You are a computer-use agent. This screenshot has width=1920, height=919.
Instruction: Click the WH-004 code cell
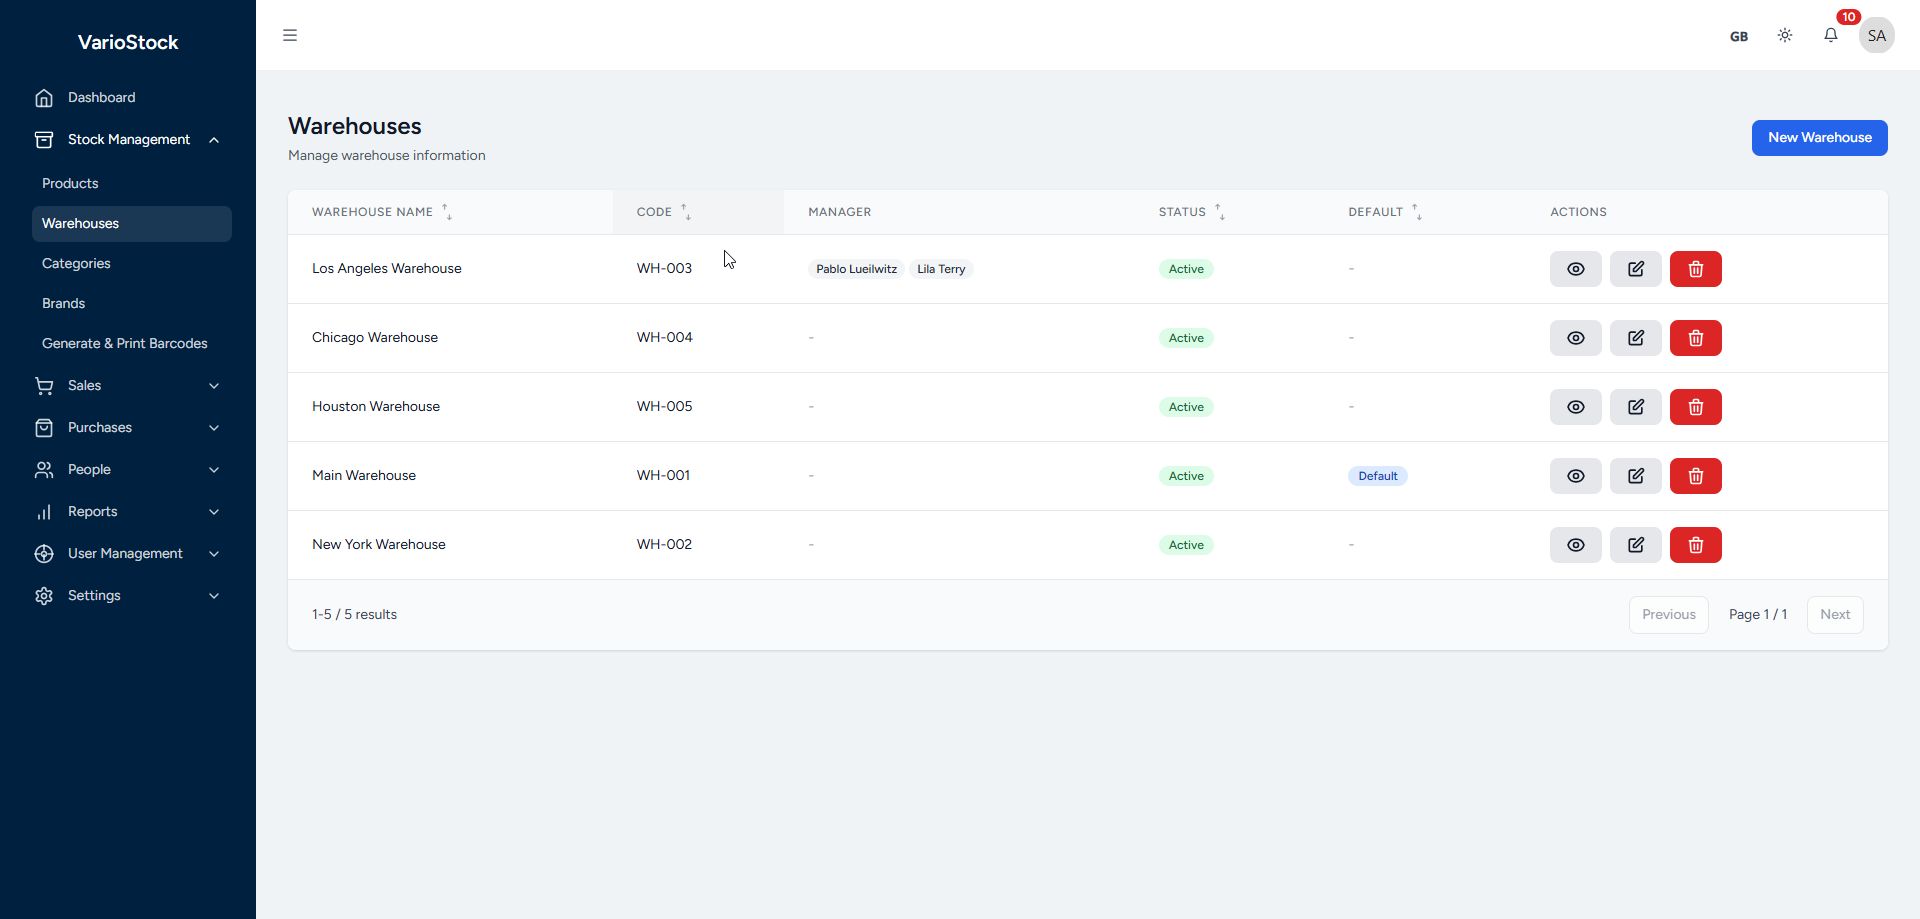pos(665,338)
